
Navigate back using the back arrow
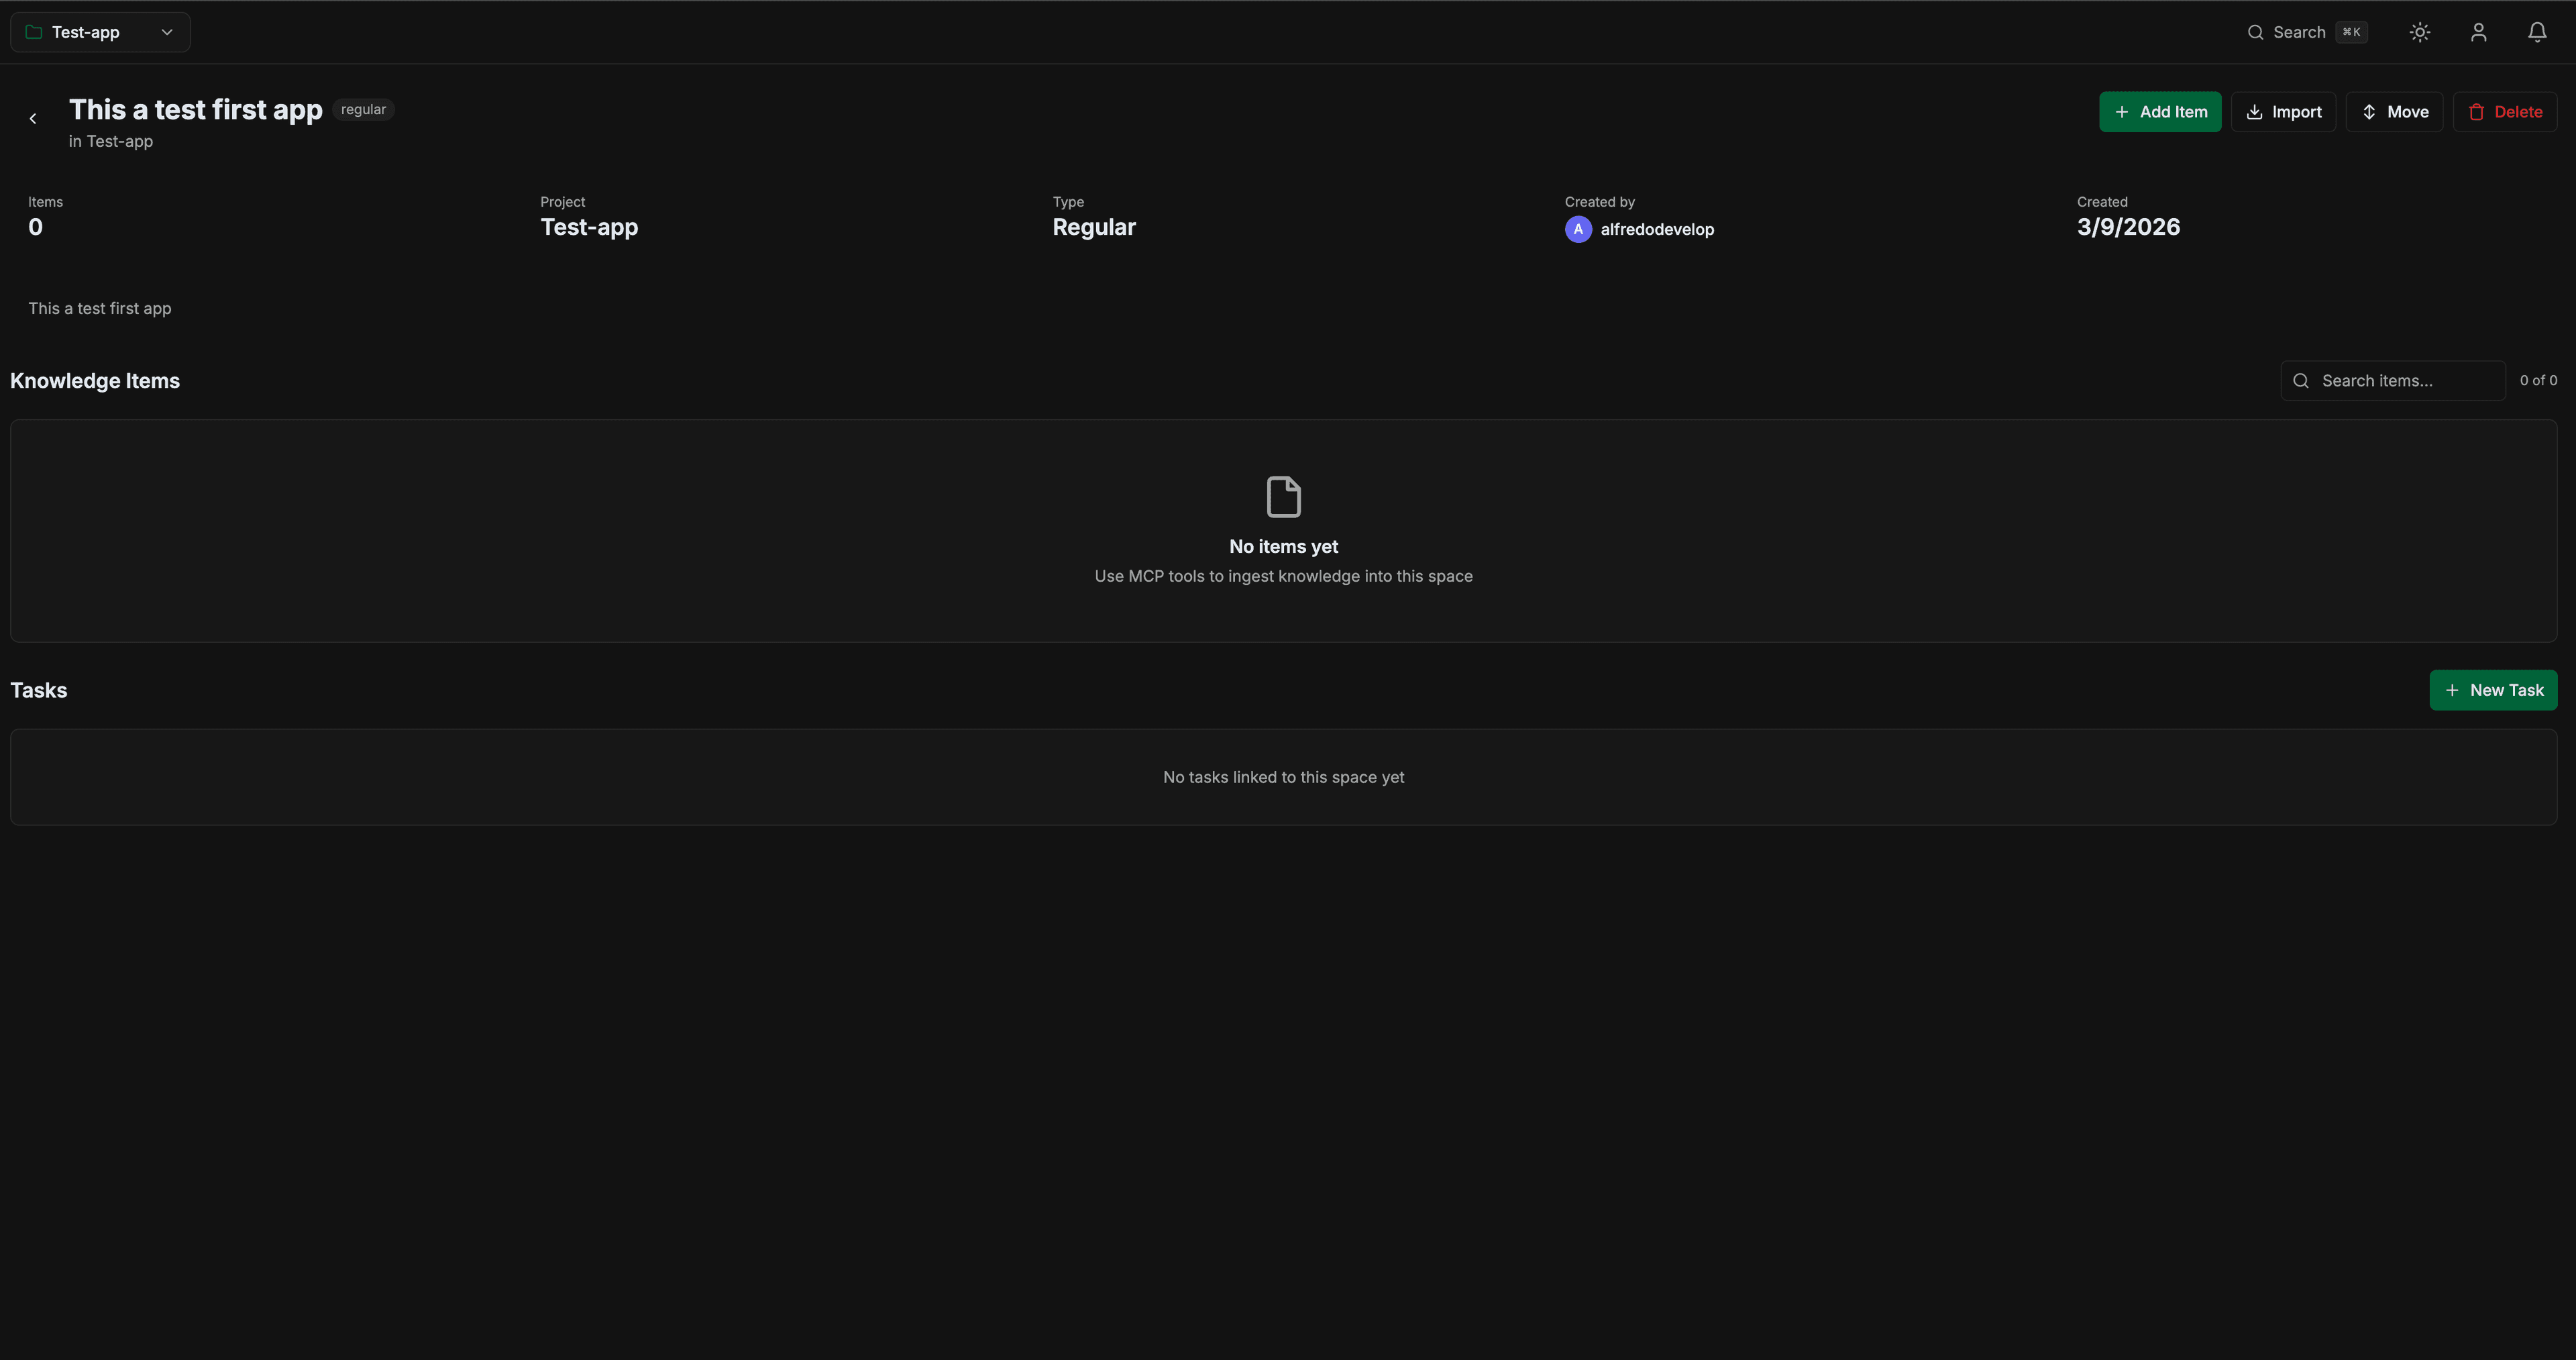pyautogui.click(x=33, y=117)
